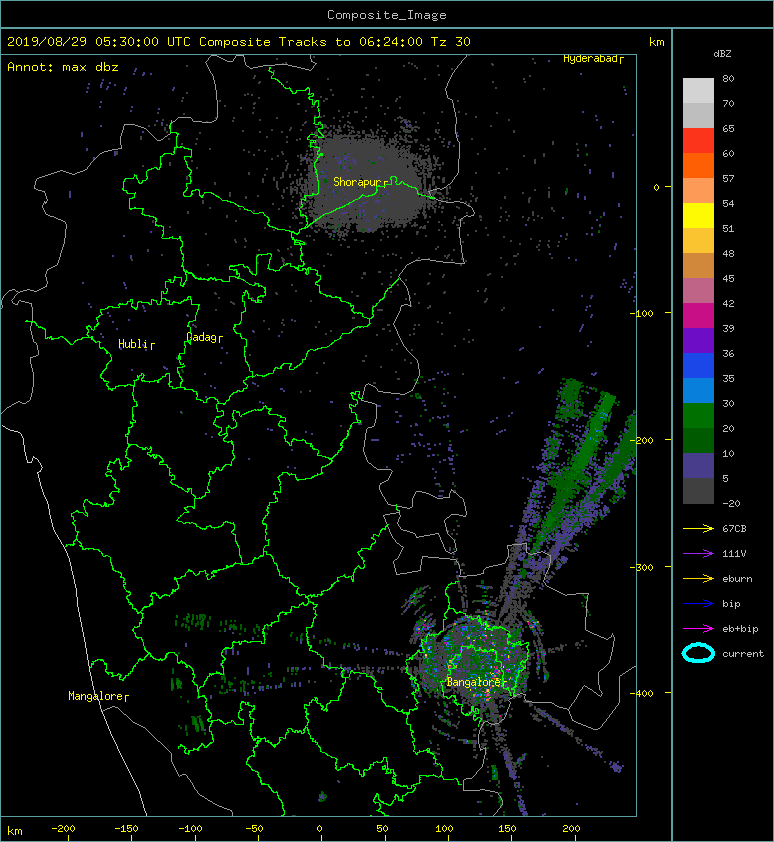Click the 60 dBZ dark orange swatch
The height and width of the screenshot is (842, 774).
[x=698, y=165]
